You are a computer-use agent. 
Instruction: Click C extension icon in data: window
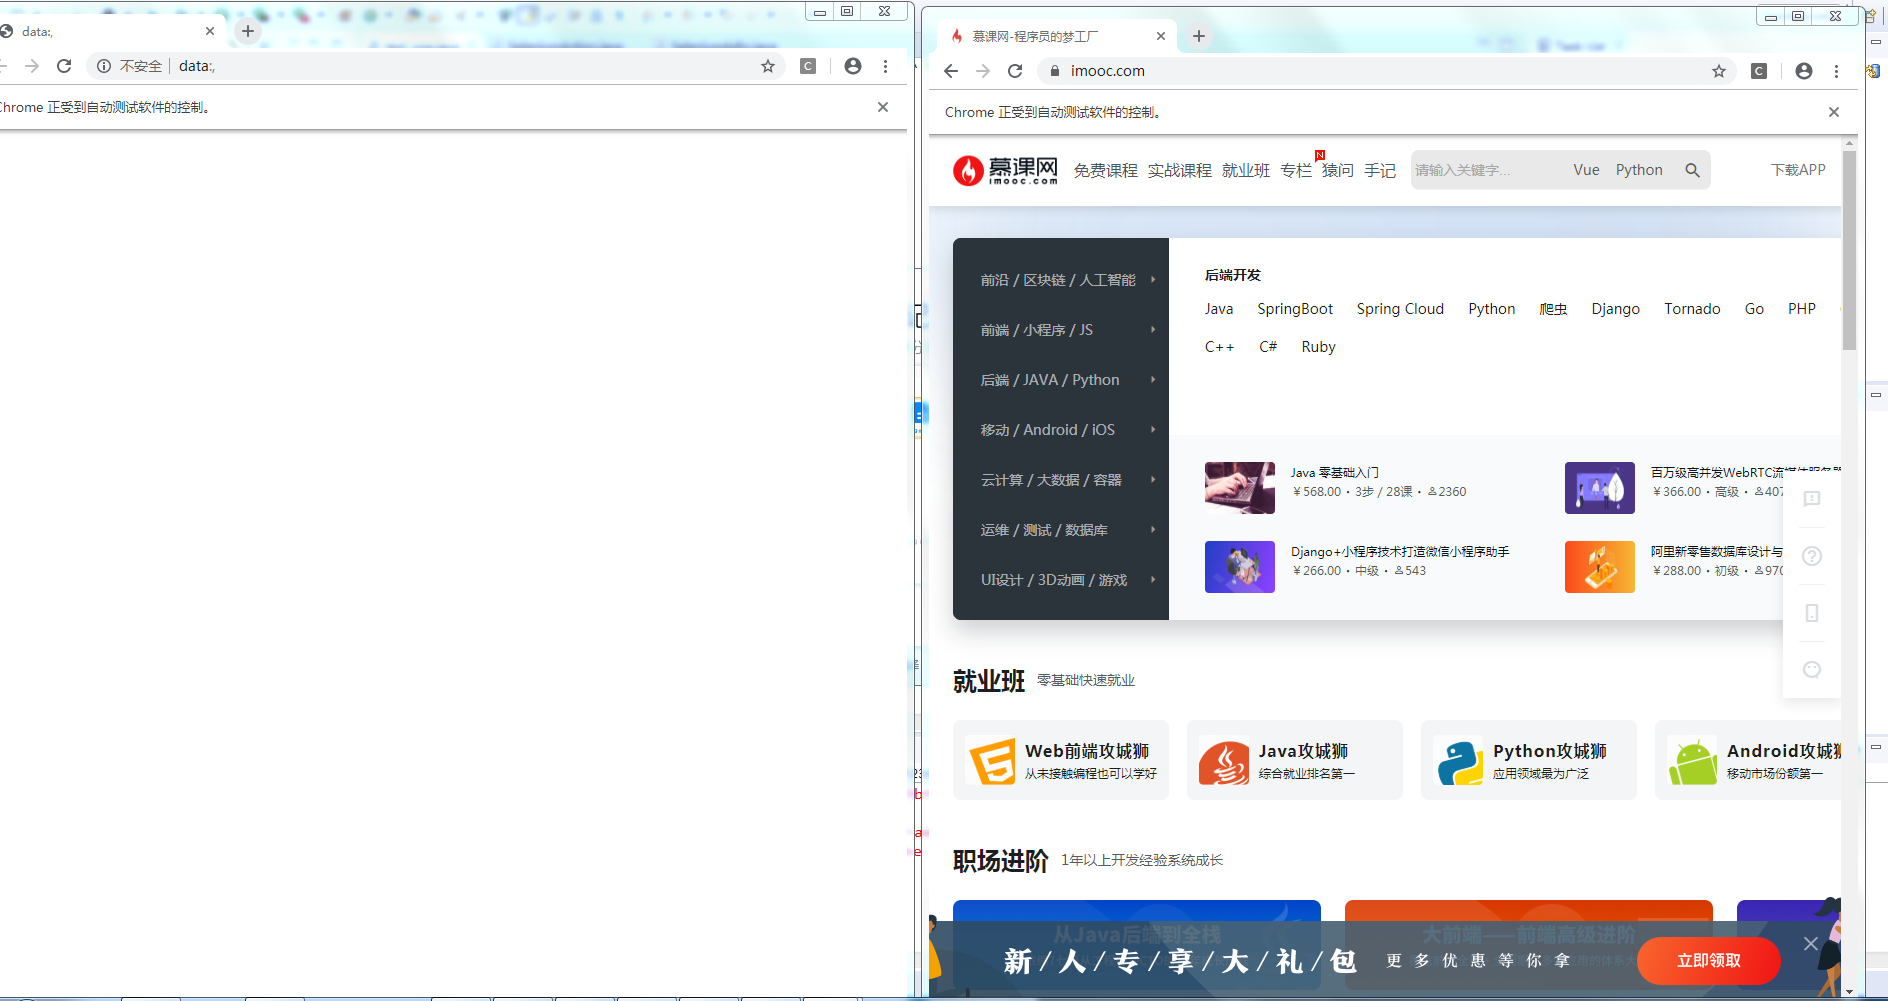point(808,66)
